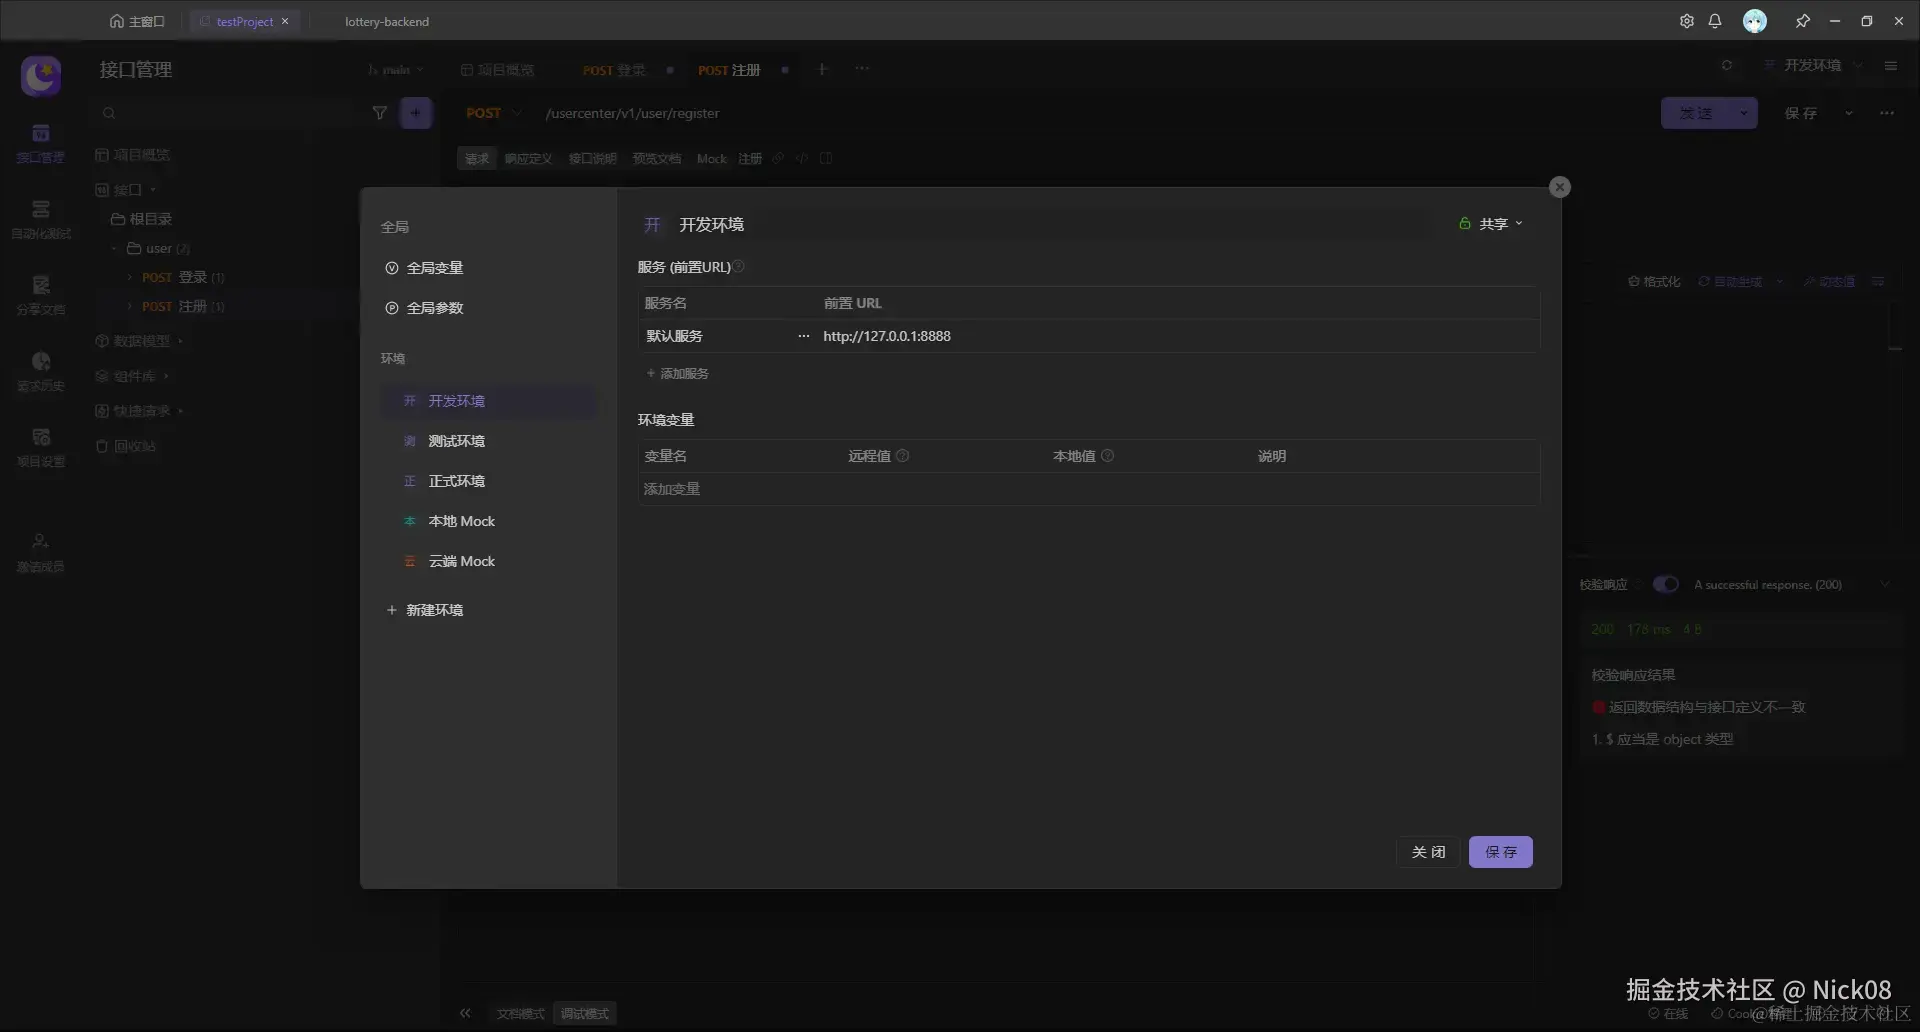
Task: Open the main branch dropdown
Action: 396,70
